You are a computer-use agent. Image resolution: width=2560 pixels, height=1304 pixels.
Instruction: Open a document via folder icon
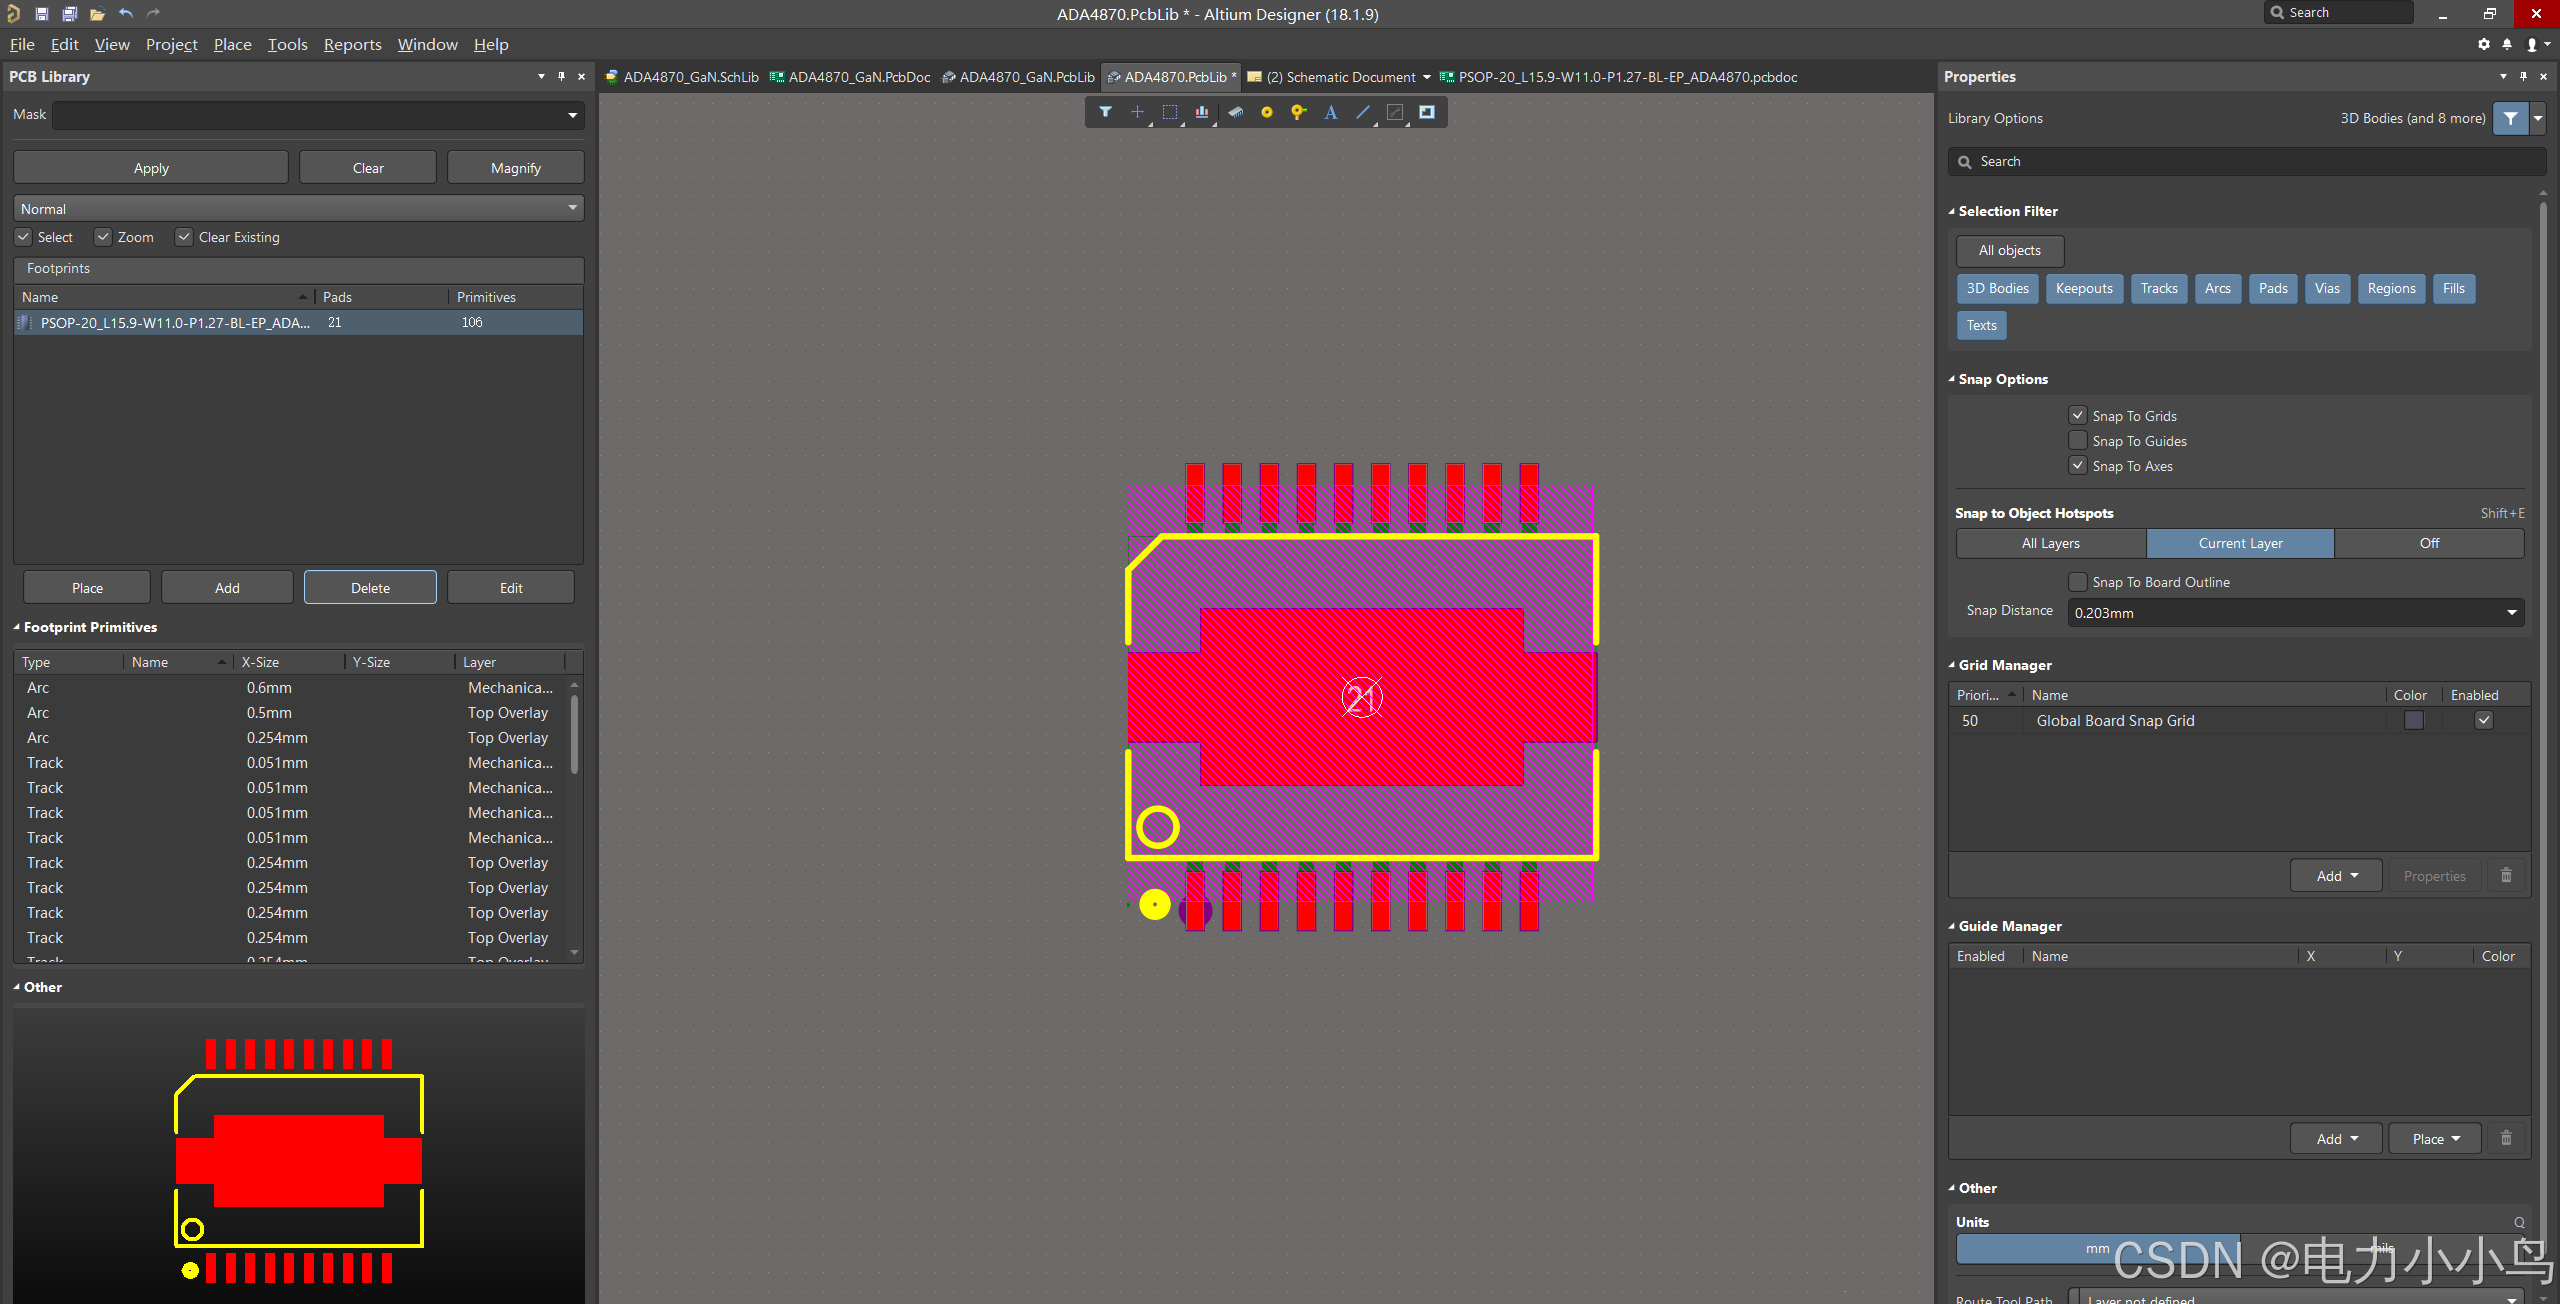coord(97,14)
